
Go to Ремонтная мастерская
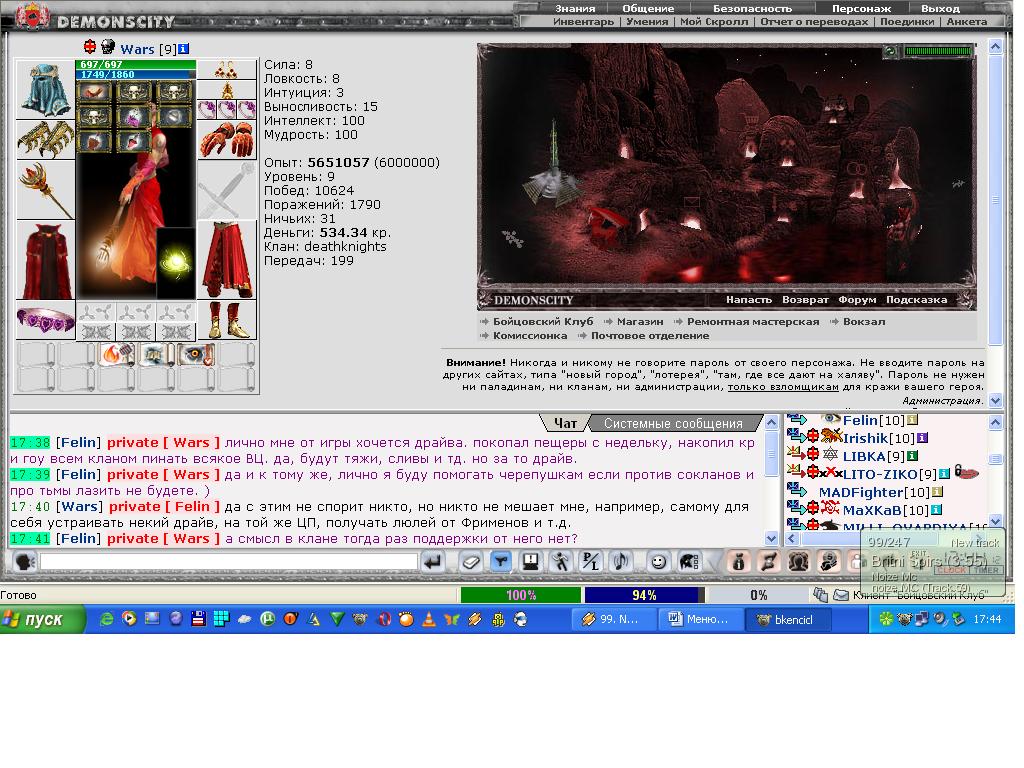pos(753,321)
